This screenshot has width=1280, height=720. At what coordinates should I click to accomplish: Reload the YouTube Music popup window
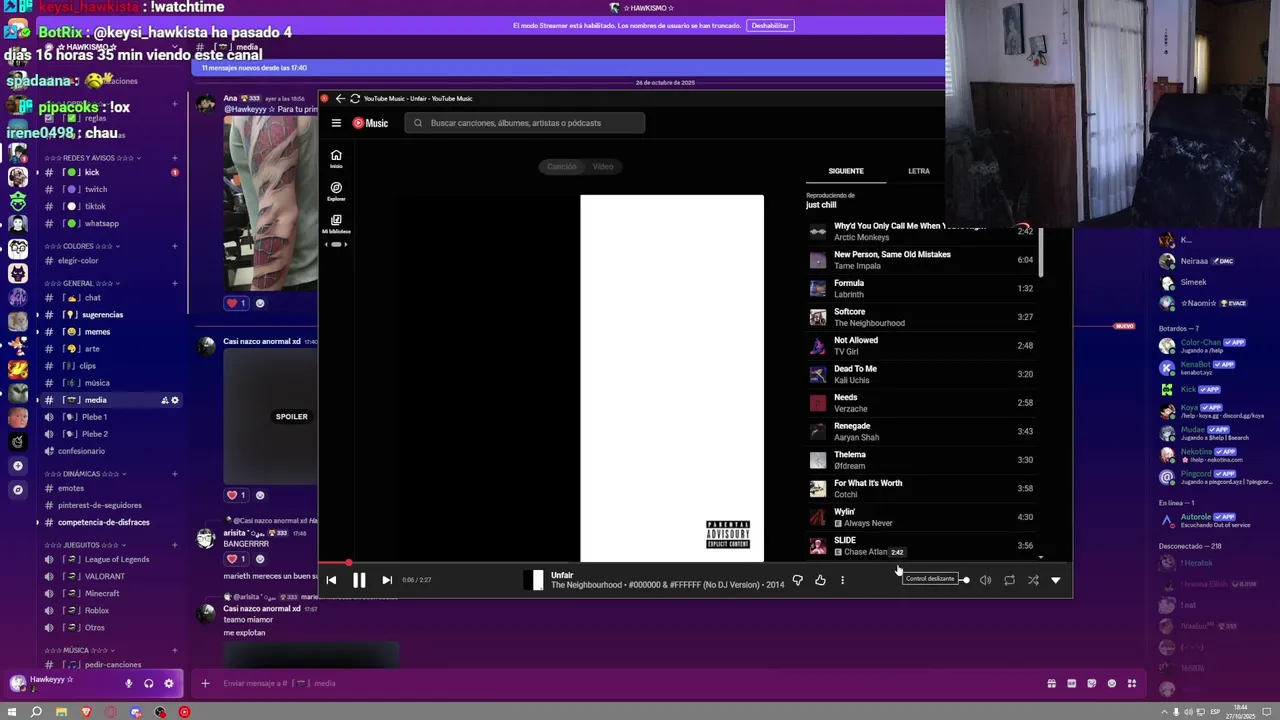click(x=355, y=98)
